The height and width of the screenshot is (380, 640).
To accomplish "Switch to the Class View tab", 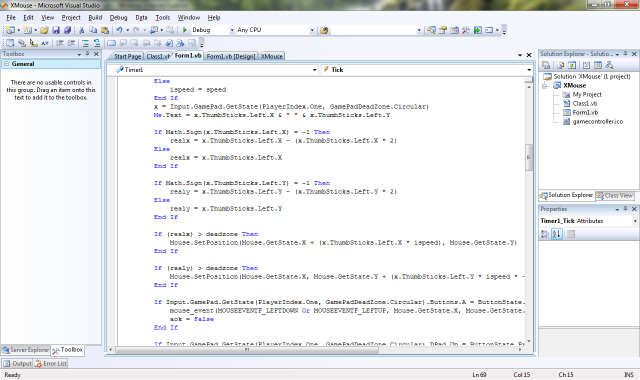I will 615,196.
